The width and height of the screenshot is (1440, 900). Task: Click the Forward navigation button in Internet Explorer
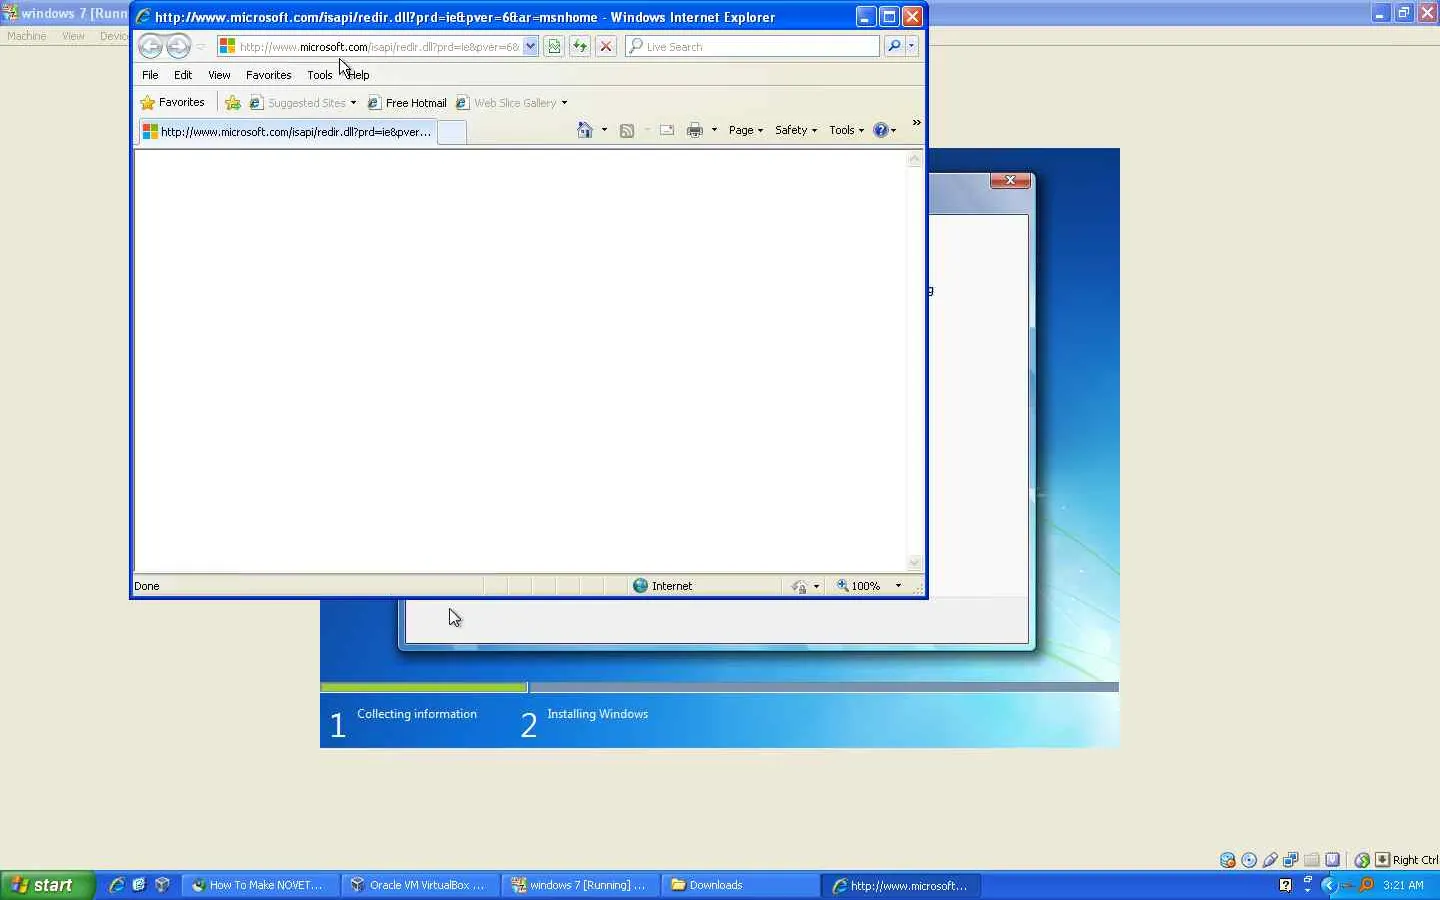click(178, 46)
